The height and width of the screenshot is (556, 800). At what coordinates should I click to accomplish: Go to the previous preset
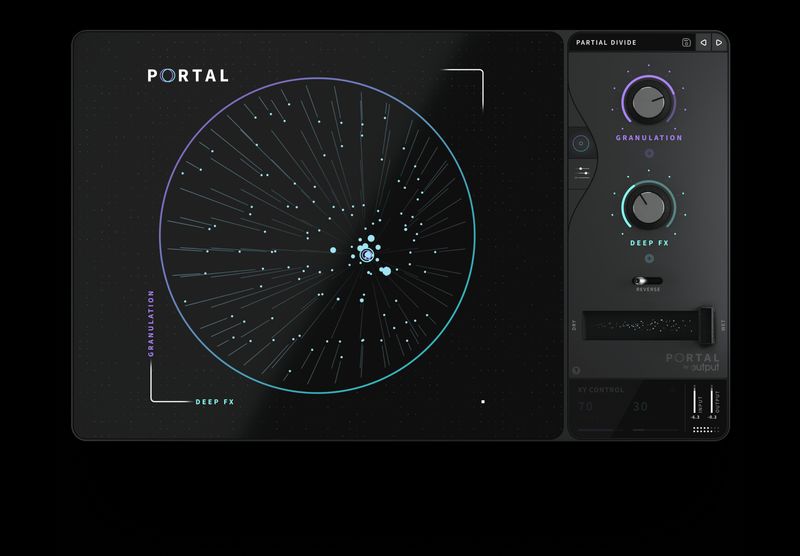[x=703, y=42]
